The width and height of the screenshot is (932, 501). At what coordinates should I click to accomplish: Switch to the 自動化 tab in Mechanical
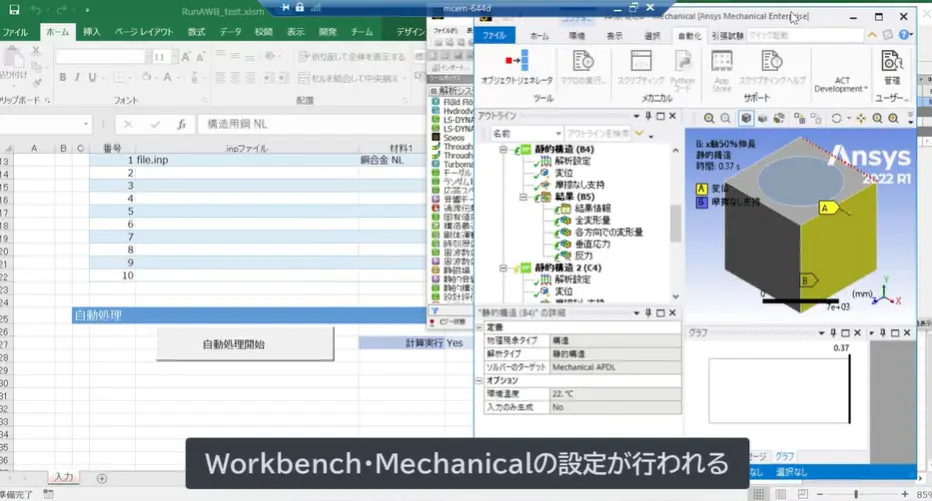(x=689, y=36)
